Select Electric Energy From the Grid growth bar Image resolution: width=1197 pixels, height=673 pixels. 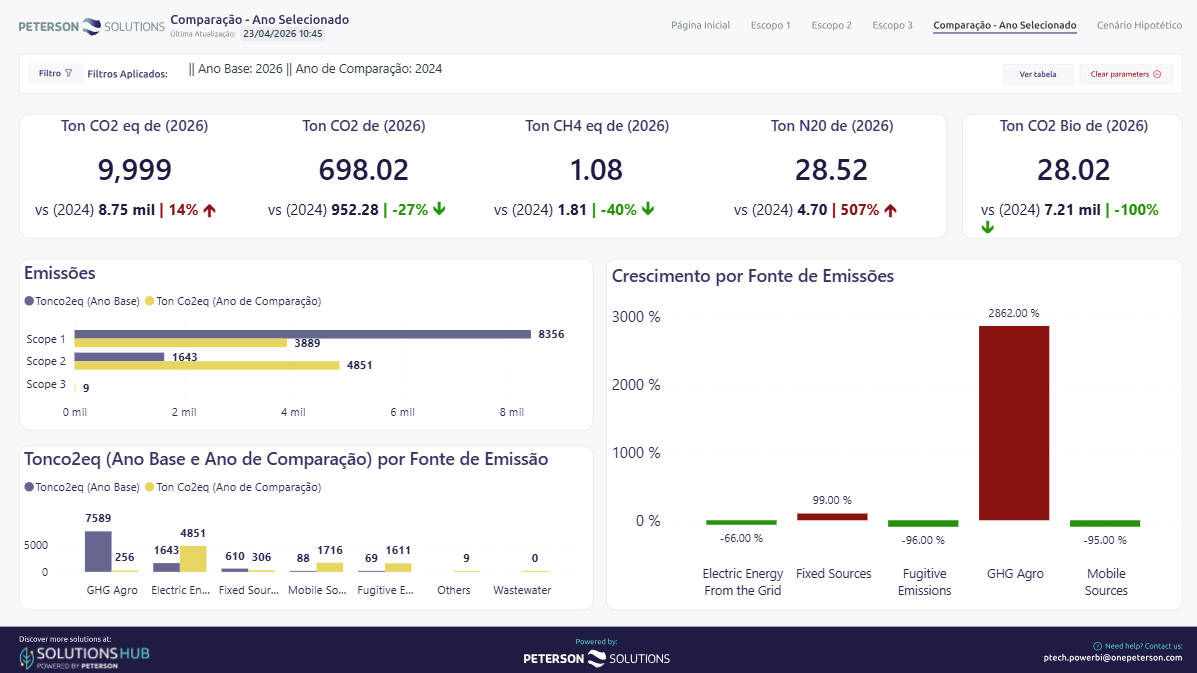click(x=741, y=523)
